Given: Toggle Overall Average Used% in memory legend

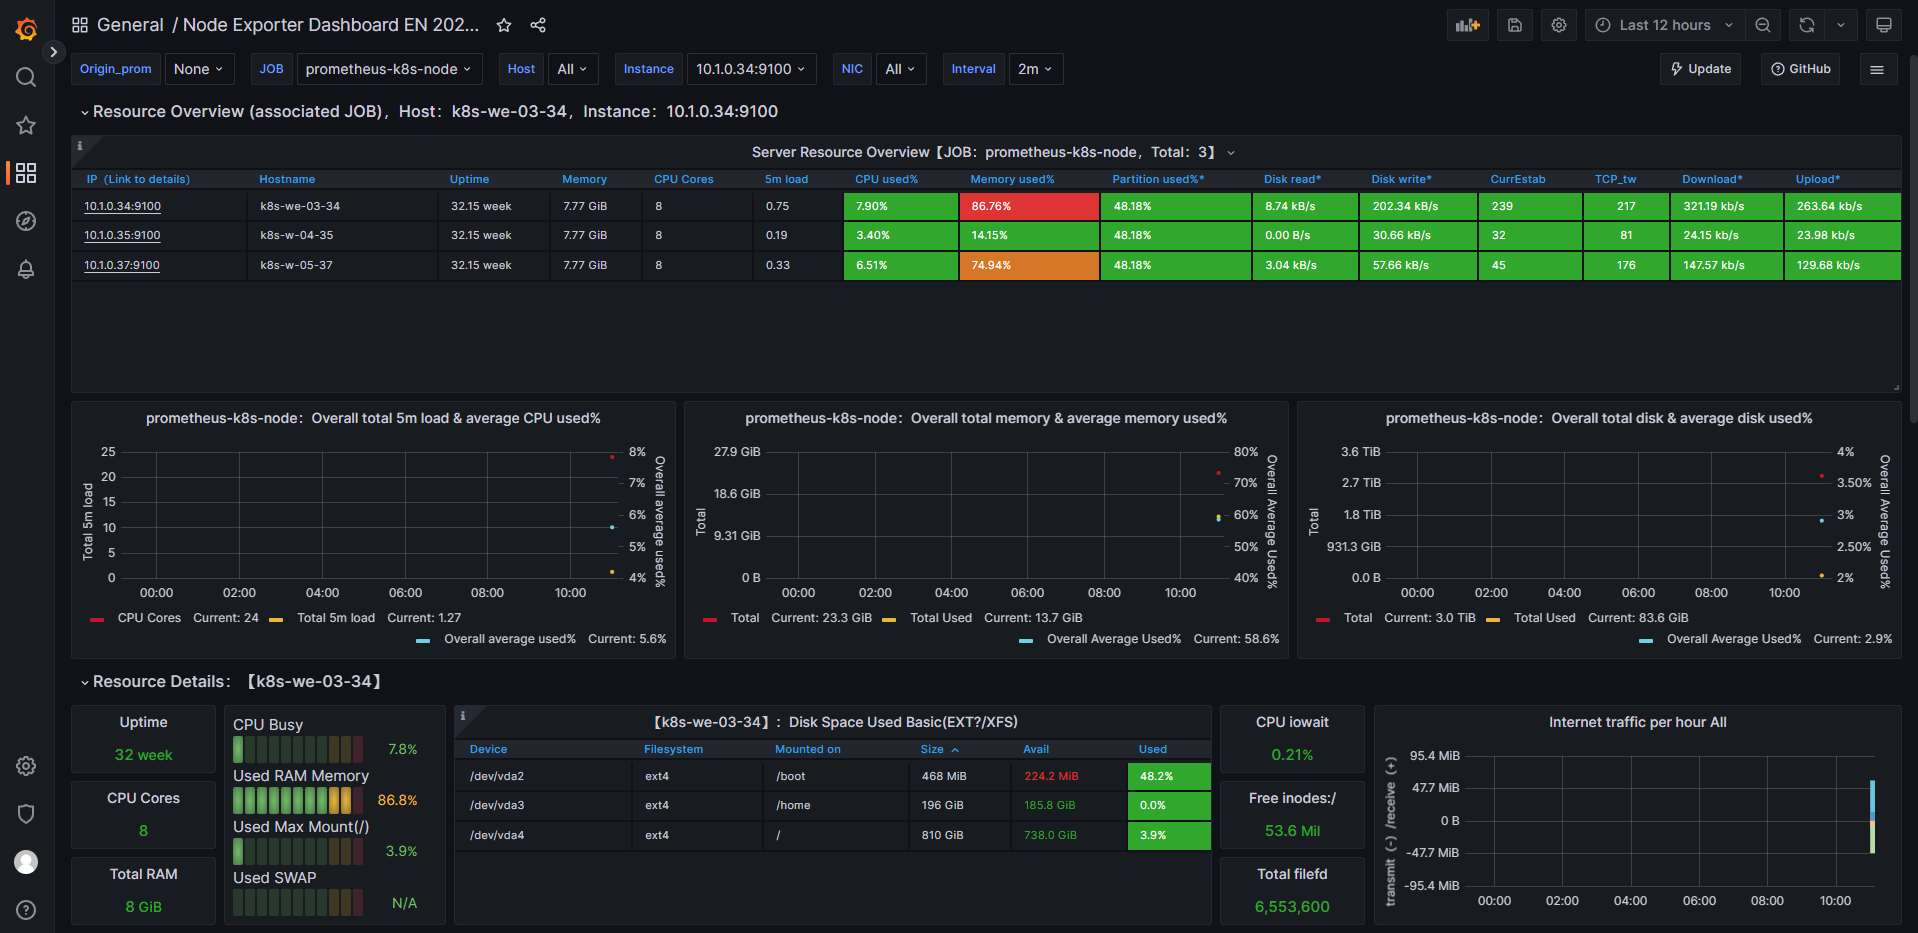Looking at the screenshot, I should [1114, 639].
